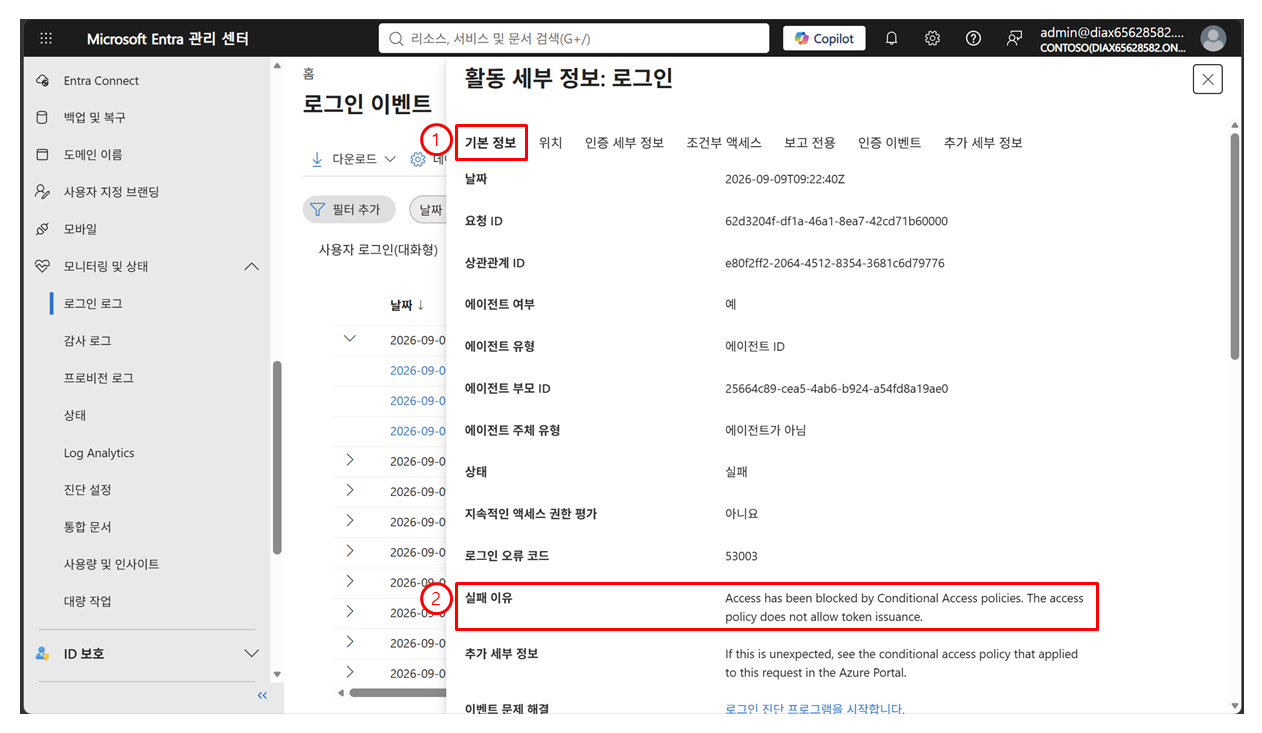
Task: Open the 인증 세부 정보 tab
Action: (625, 143)
